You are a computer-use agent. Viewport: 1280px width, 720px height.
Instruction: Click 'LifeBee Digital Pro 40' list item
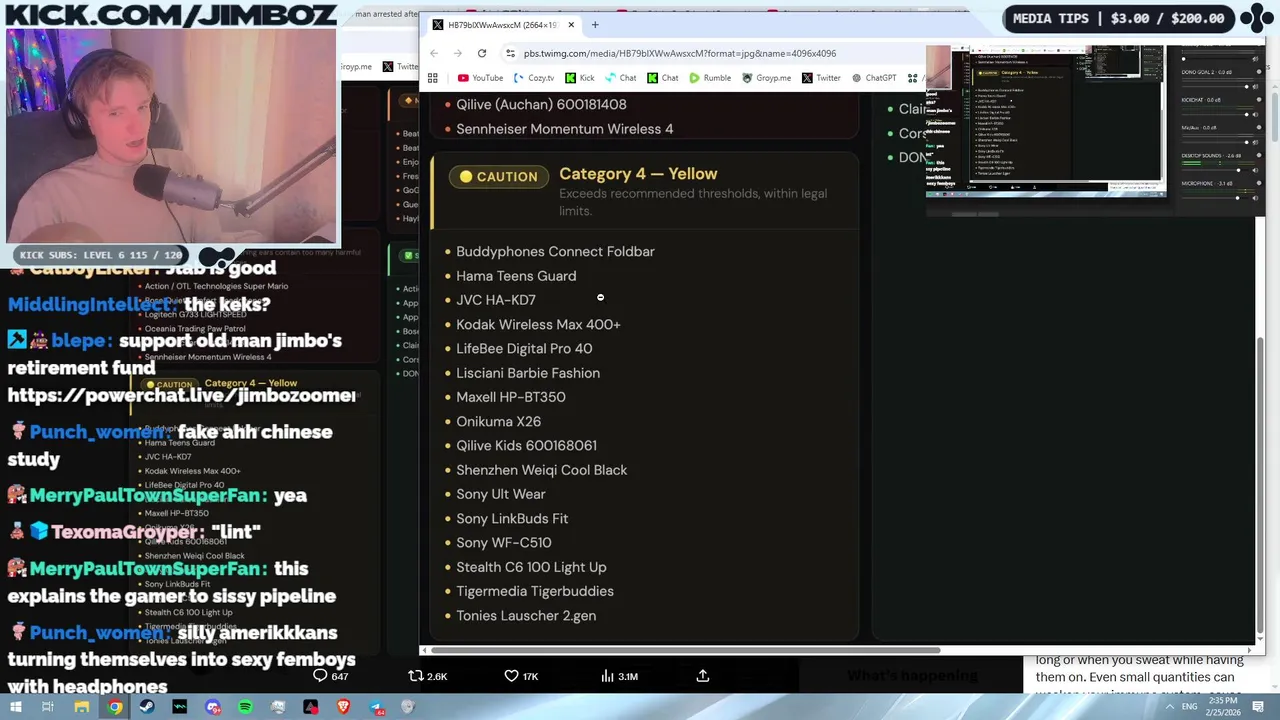(x=524, y=348)
